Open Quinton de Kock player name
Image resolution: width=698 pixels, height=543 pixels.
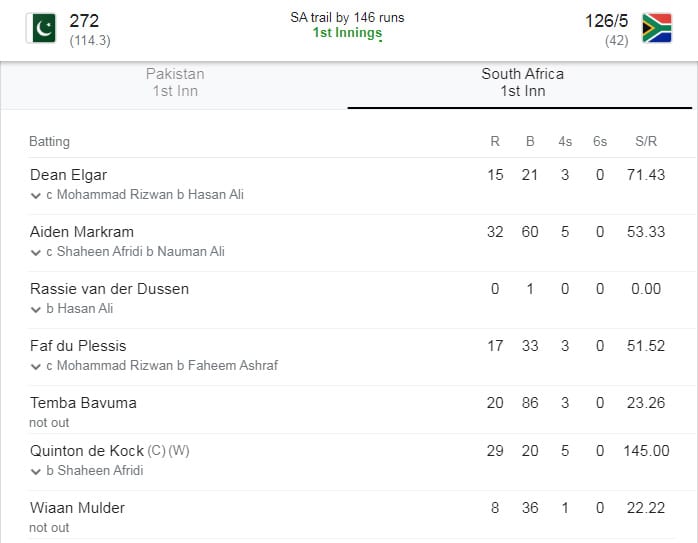[87, 451]
